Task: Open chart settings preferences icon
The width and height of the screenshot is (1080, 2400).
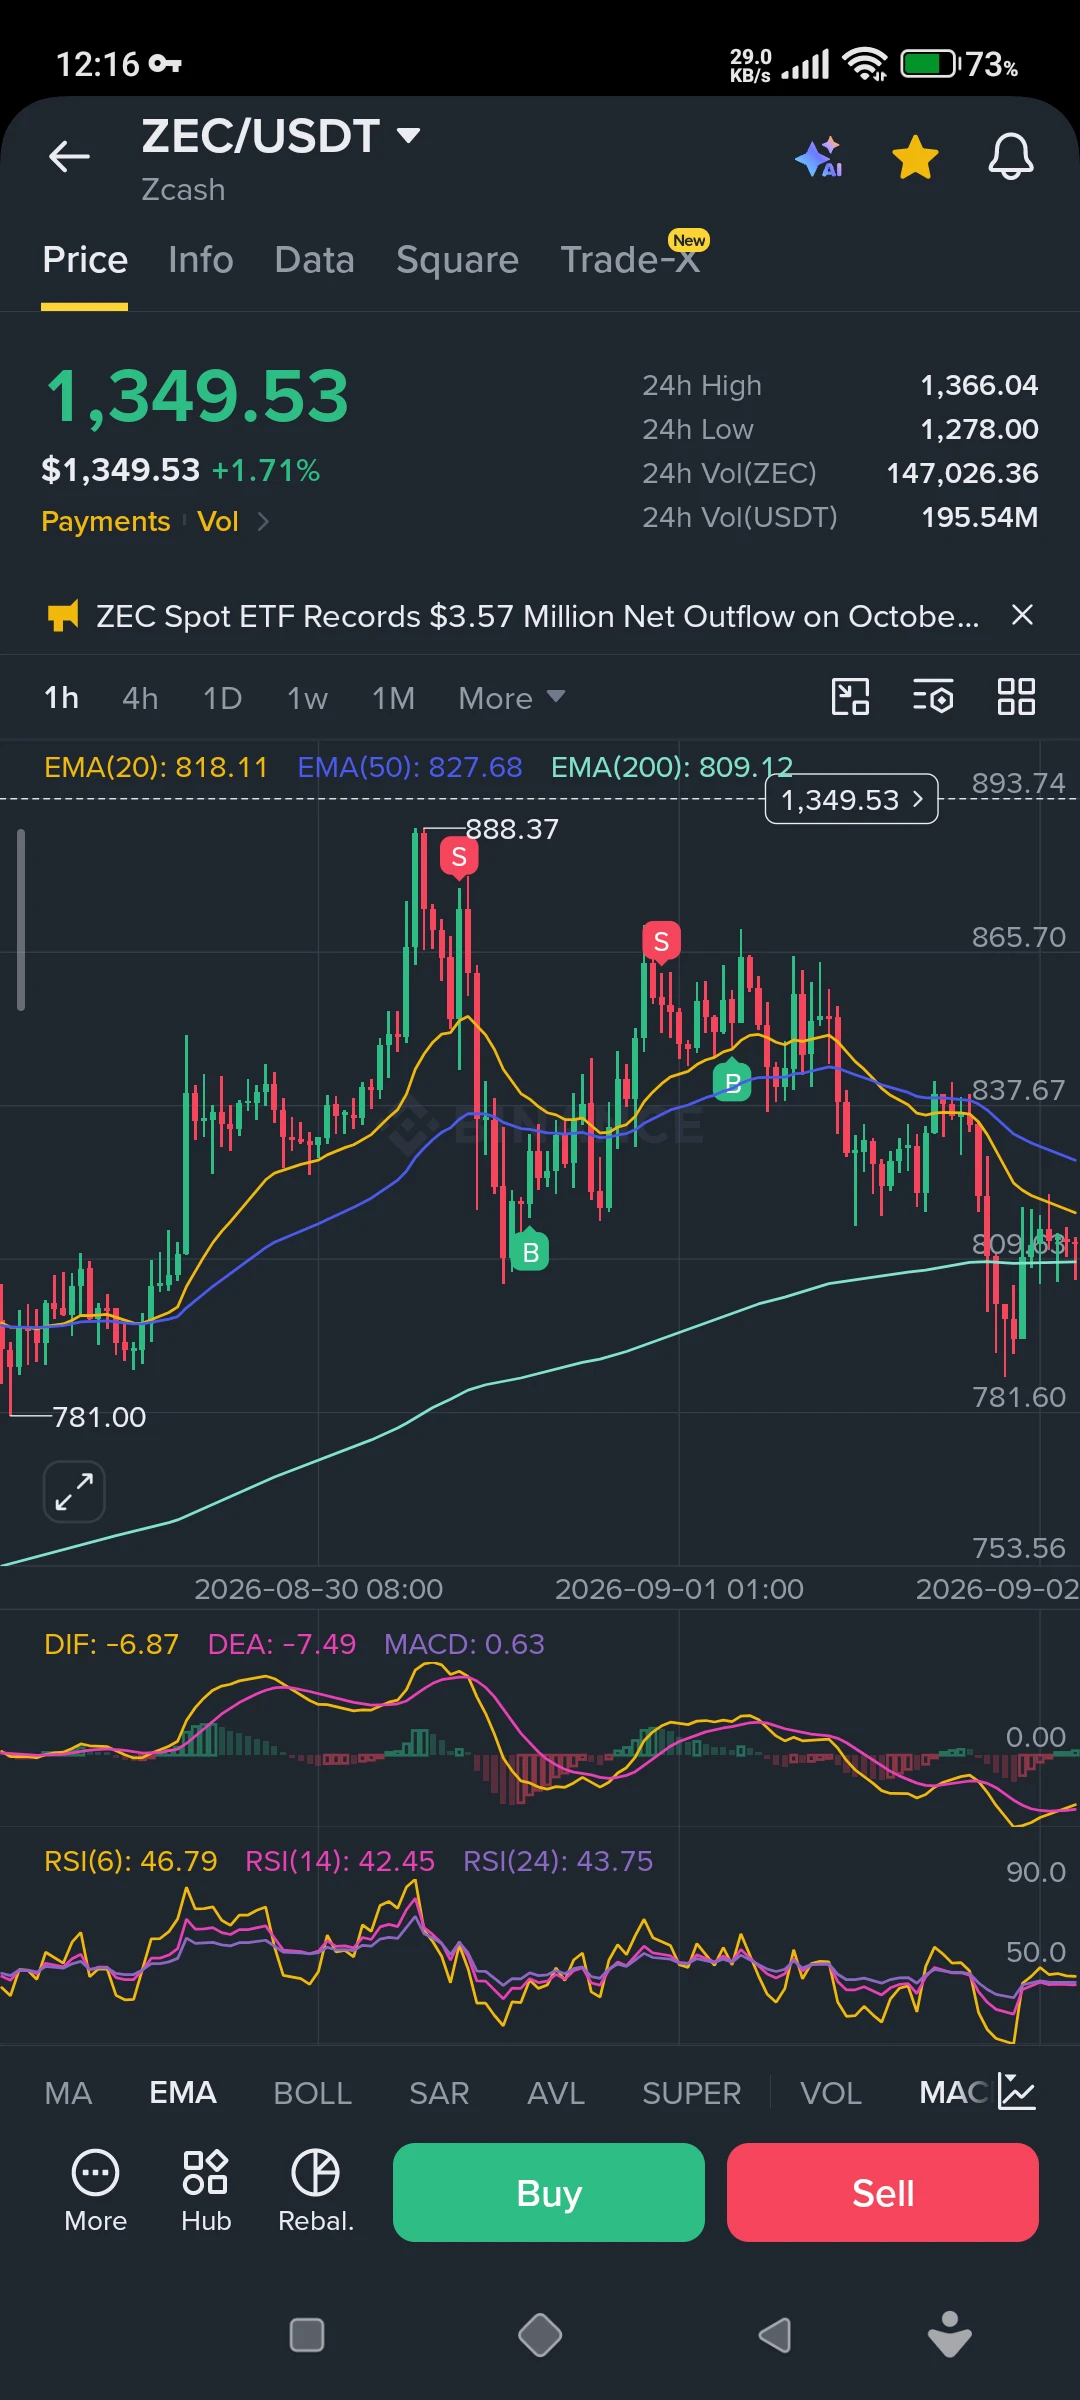Action: [x=933, y=697]
